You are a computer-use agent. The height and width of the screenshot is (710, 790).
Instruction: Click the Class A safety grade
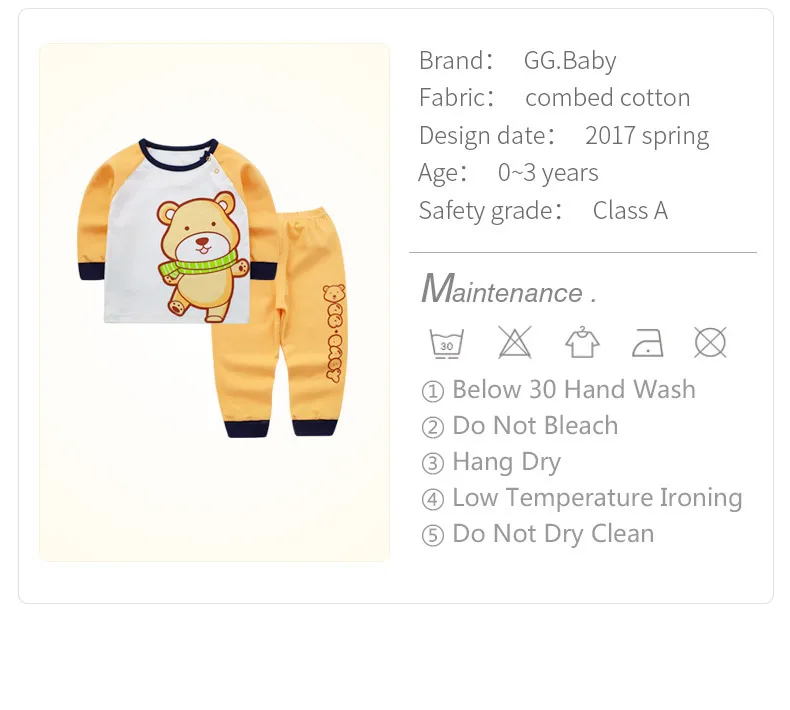click(x=630, y=210)
